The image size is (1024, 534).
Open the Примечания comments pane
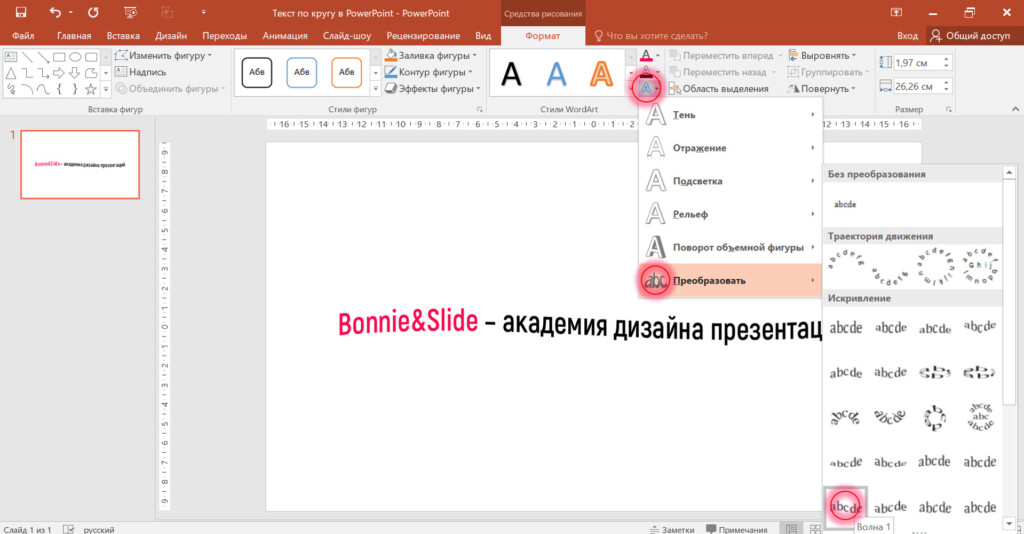(737, 529)
